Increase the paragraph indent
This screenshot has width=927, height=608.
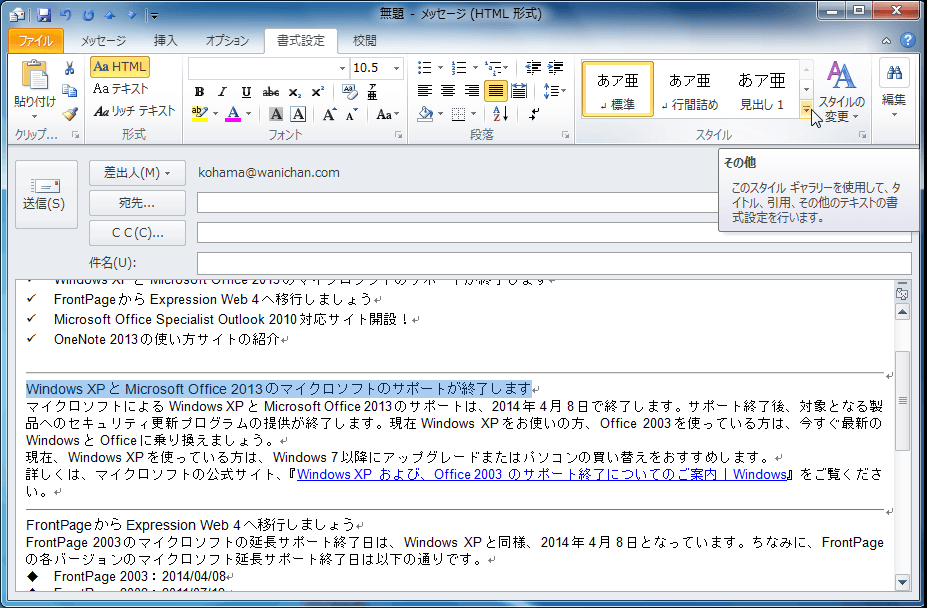click(x=555, y=67)
